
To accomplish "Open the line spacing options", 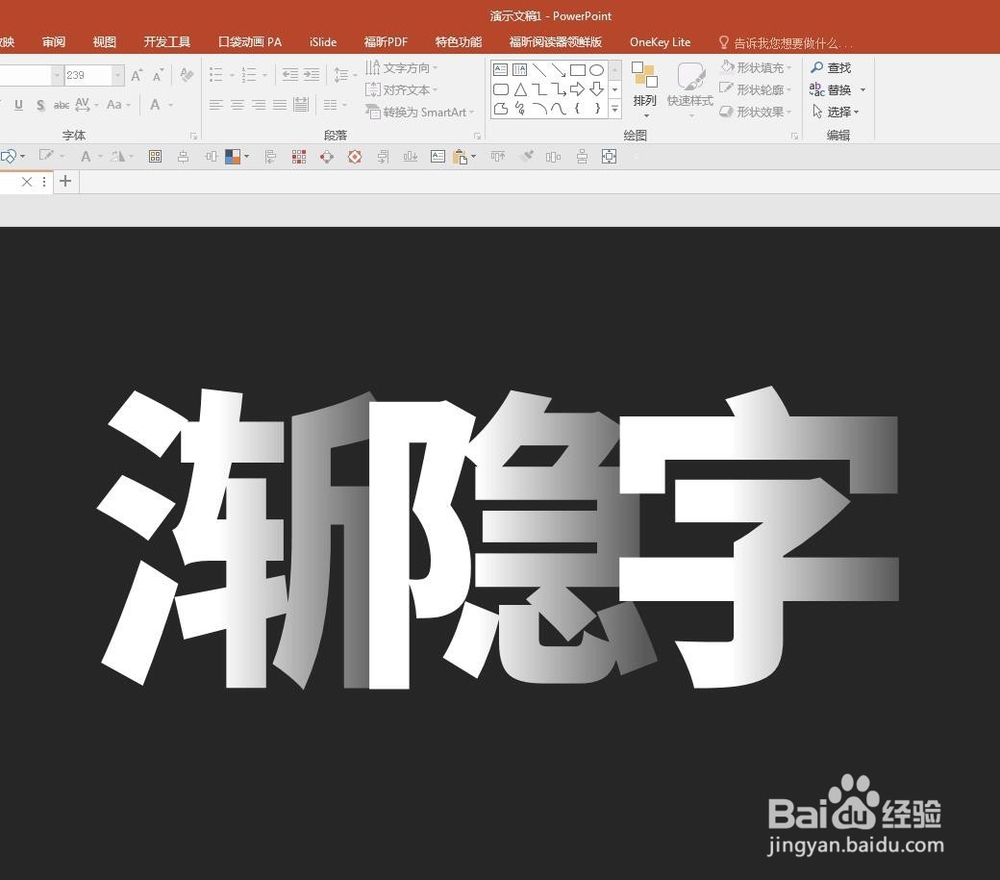I will (x=345, y=75).
